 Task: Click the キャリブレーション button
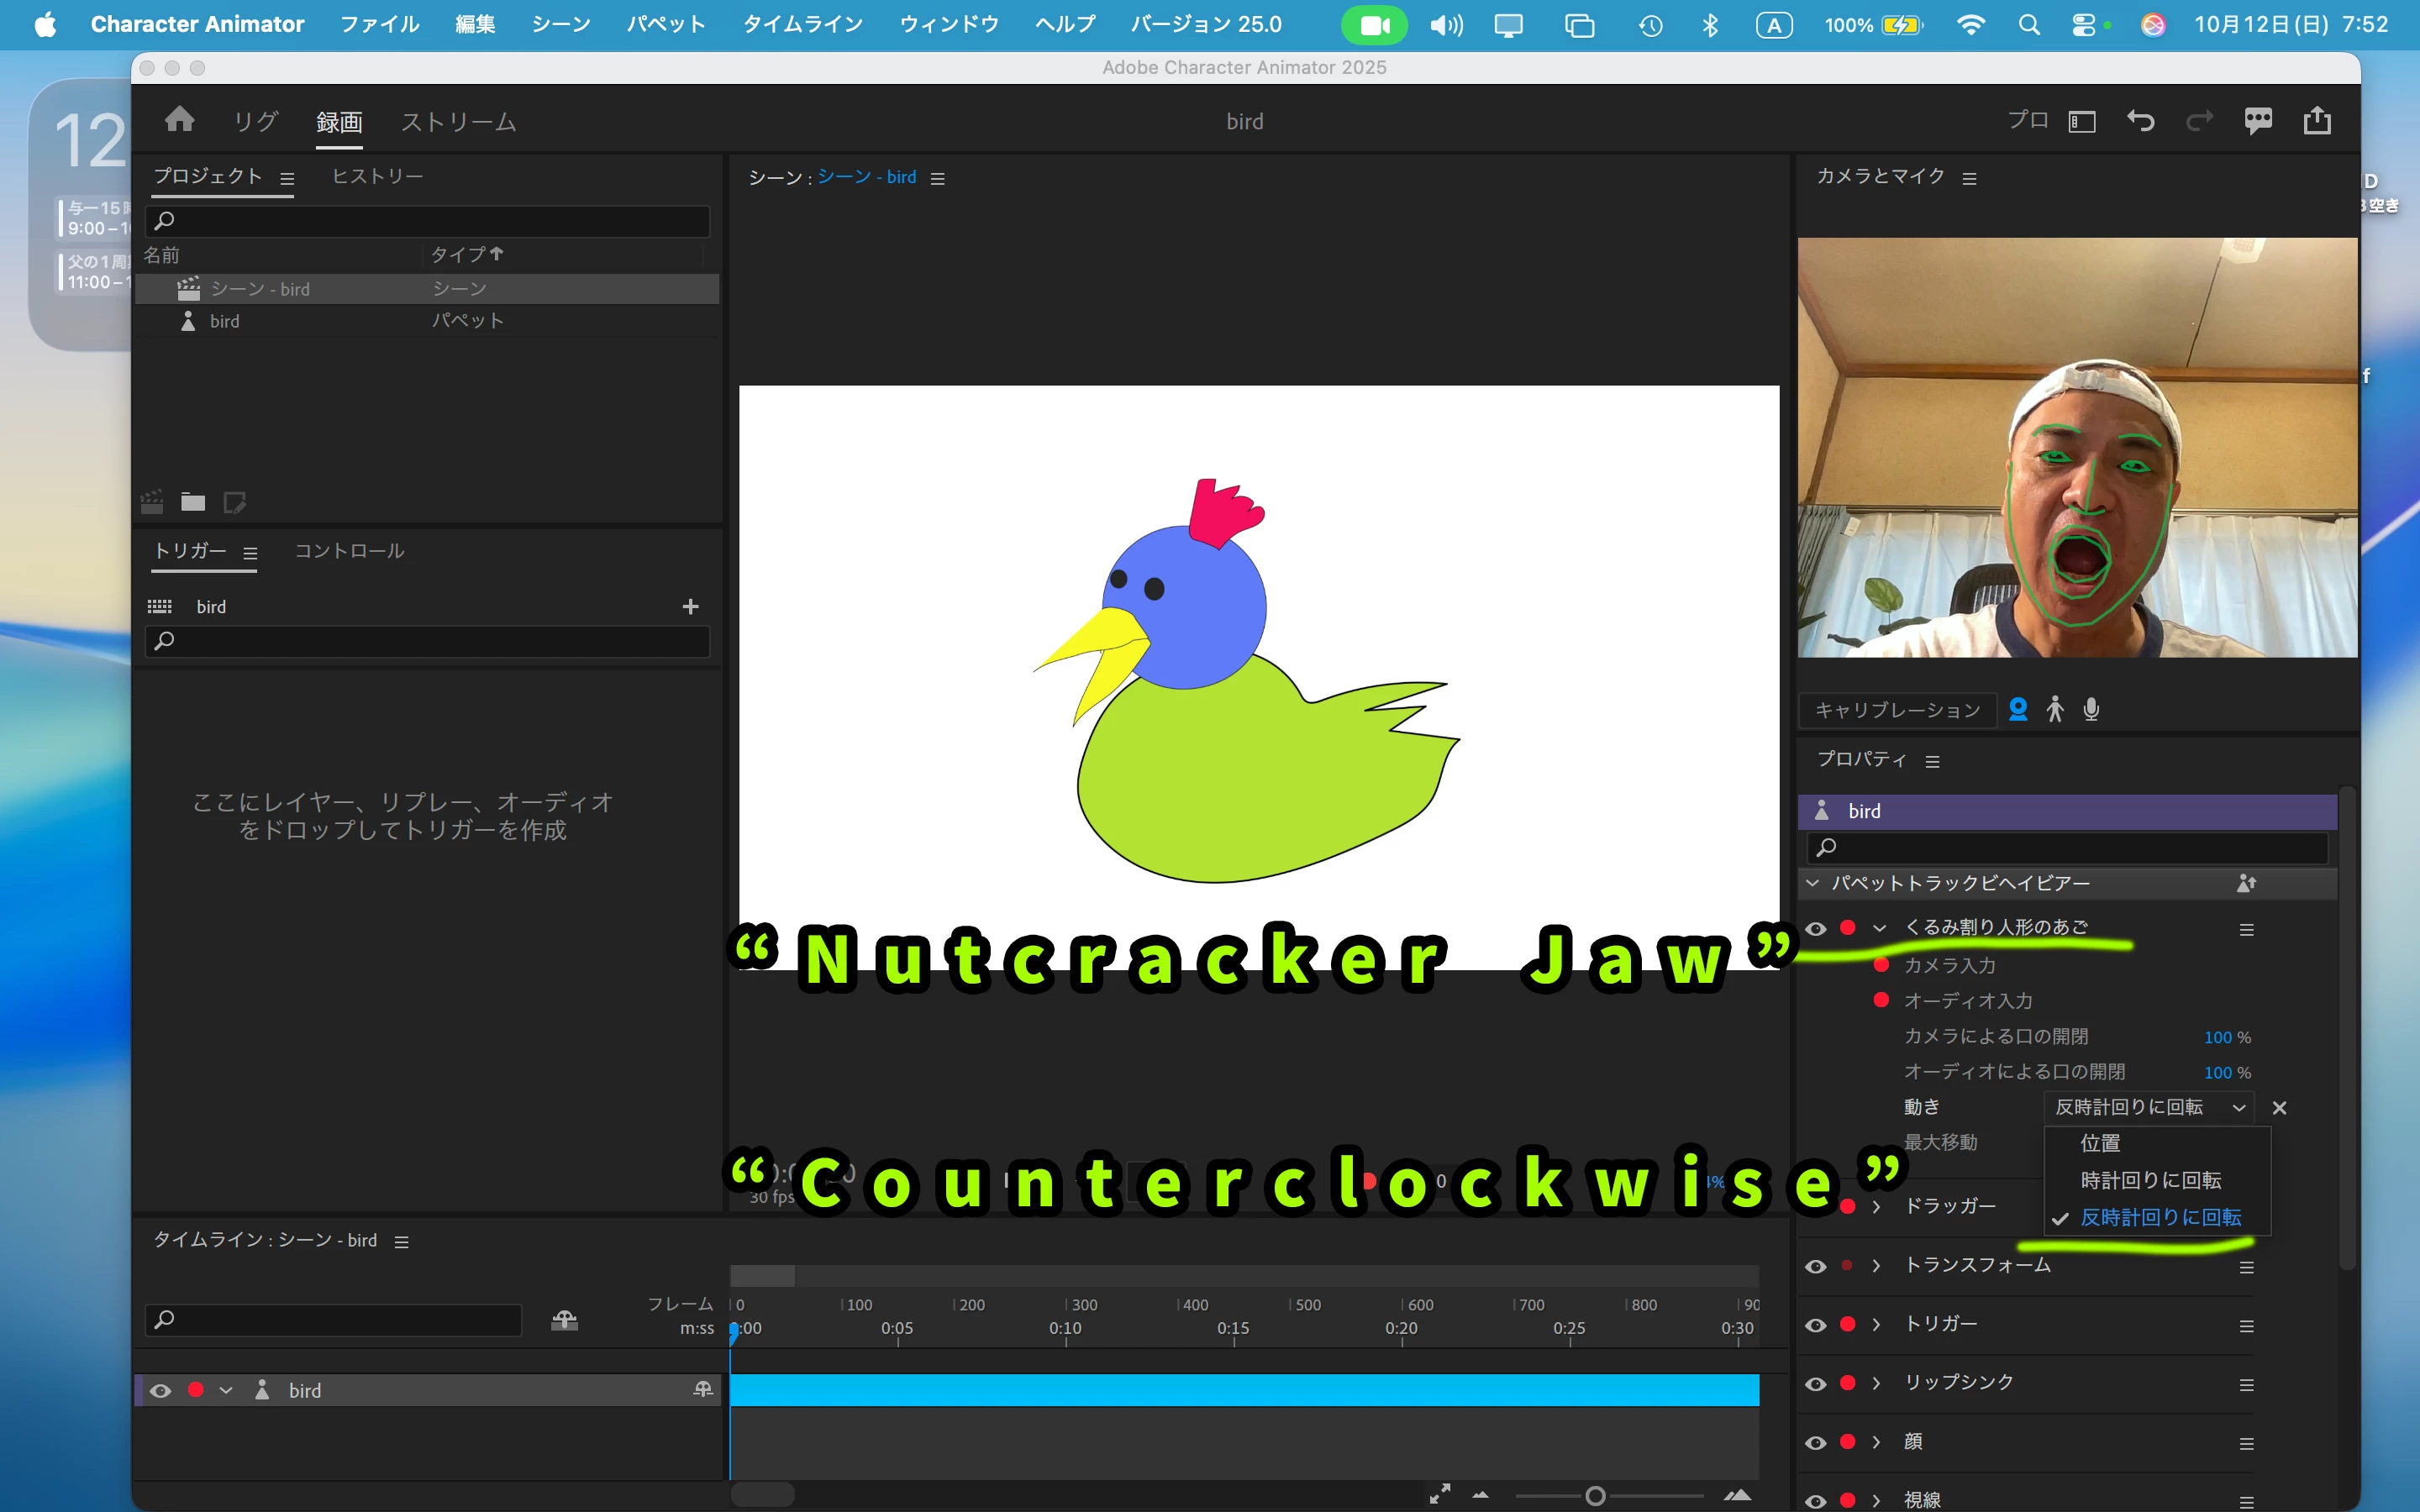click(x=1897, y=710)
